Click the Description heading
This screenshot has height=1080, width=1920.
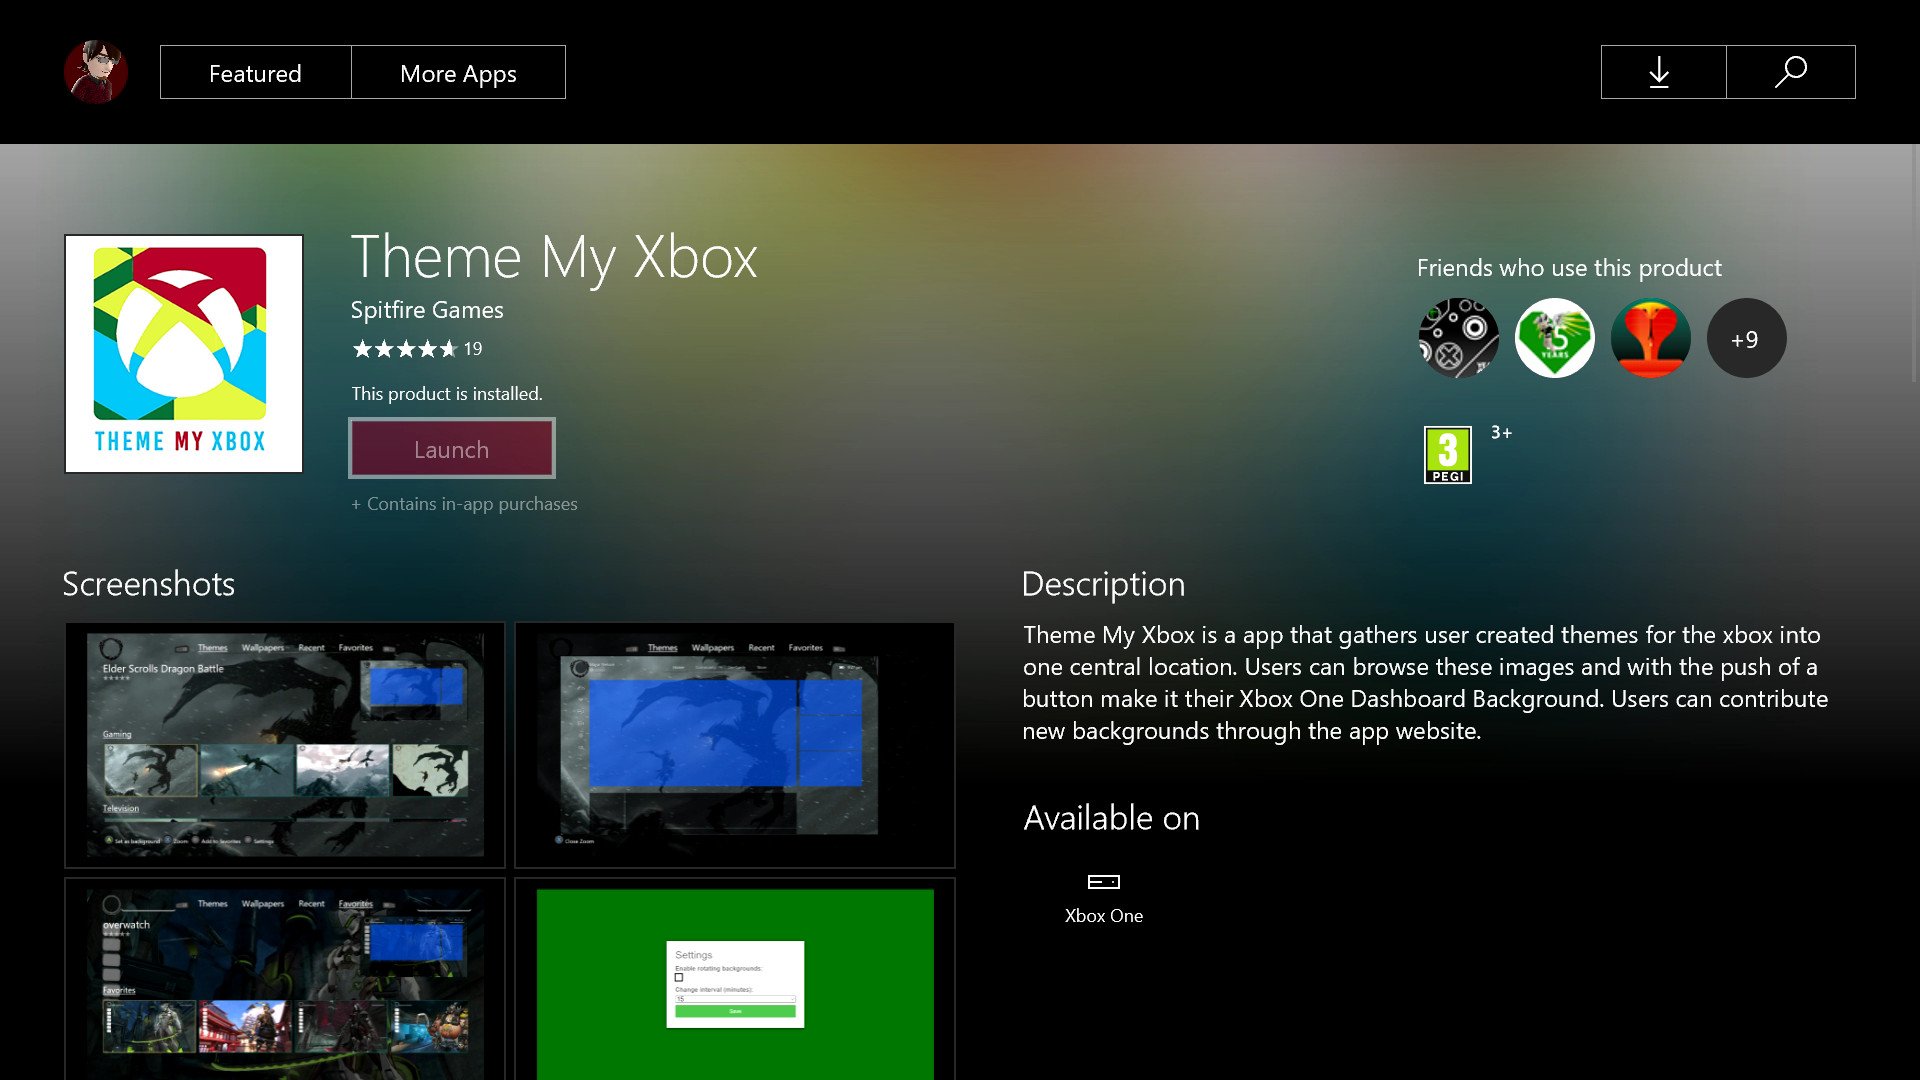click(x=1103, y=584)
